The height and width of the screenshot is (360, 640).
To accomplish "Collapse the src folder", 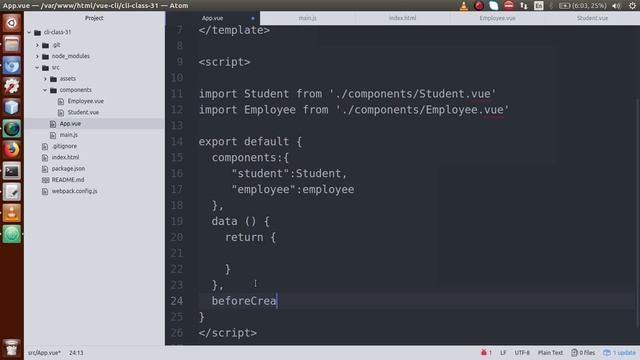I will click(38, 68).
